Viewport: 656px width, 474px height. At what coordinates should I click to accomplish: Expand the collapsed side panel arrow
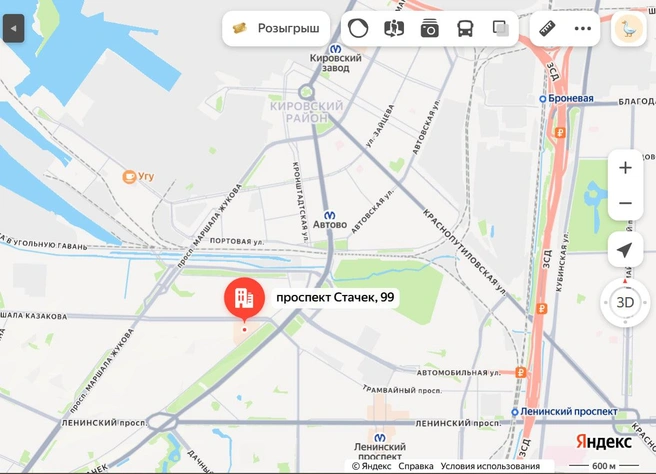13,28
